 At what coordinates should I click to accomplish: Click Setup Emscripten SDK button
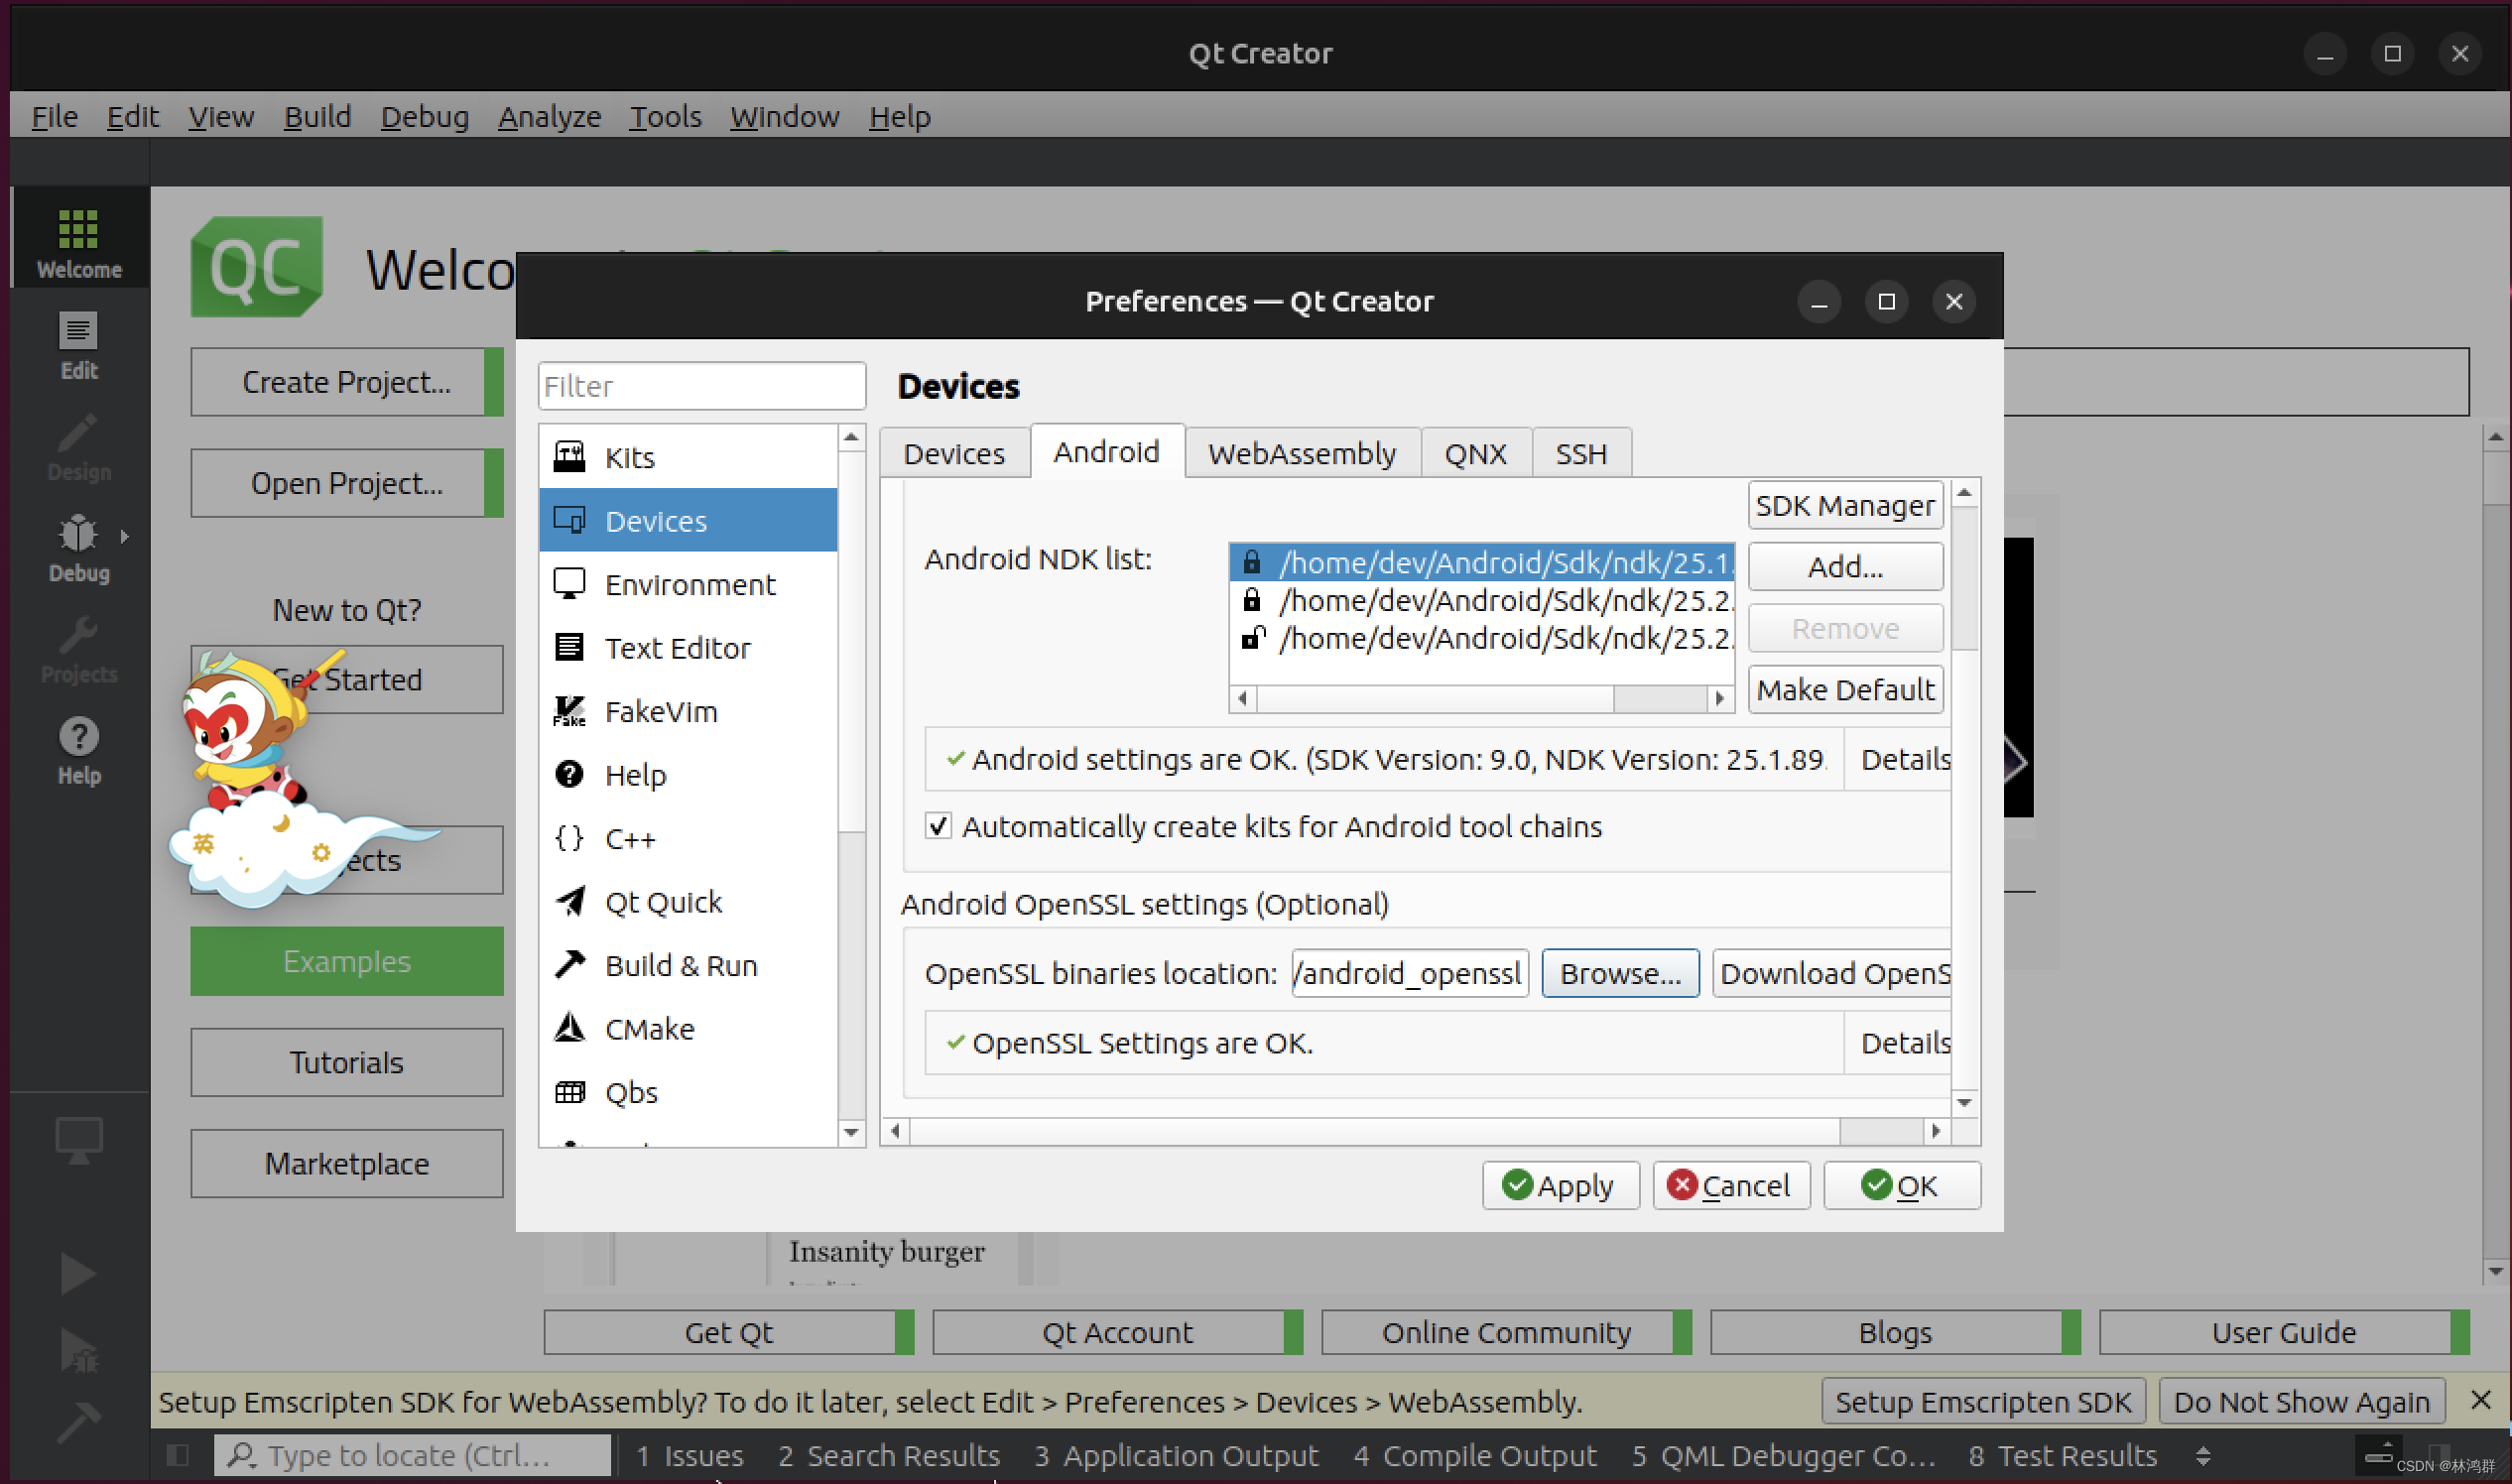(x=1983, y=1401)
